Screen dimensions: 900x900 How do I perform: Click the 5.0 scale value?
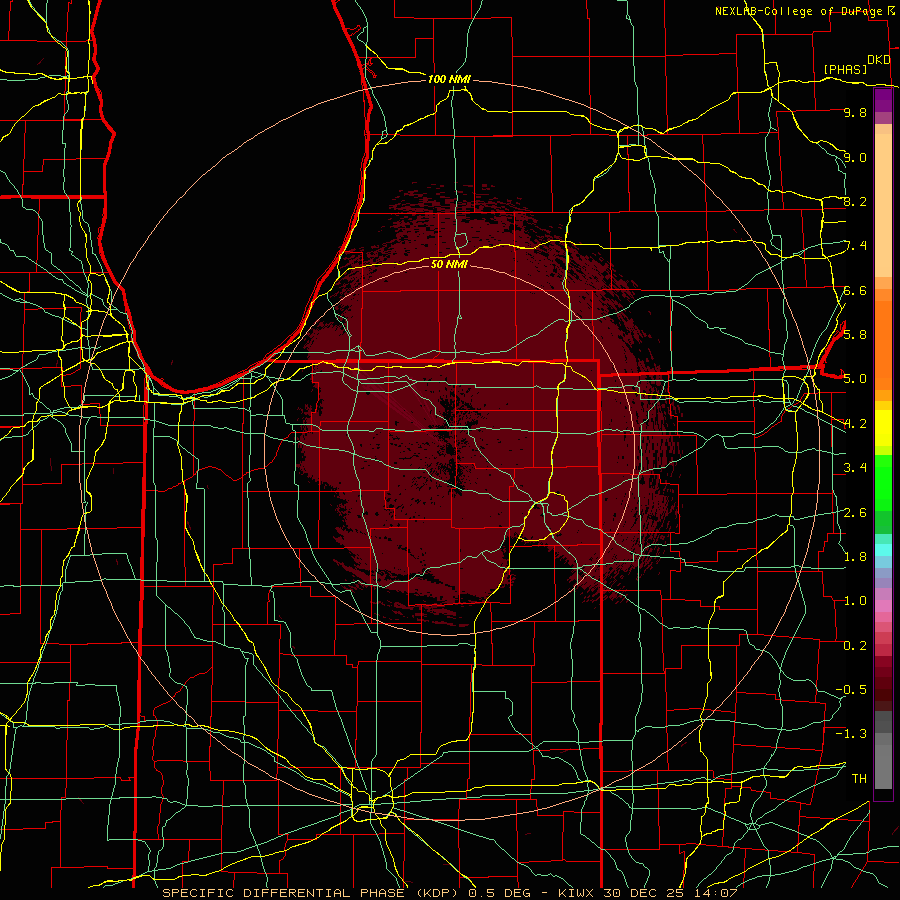[x=855, y=379]
